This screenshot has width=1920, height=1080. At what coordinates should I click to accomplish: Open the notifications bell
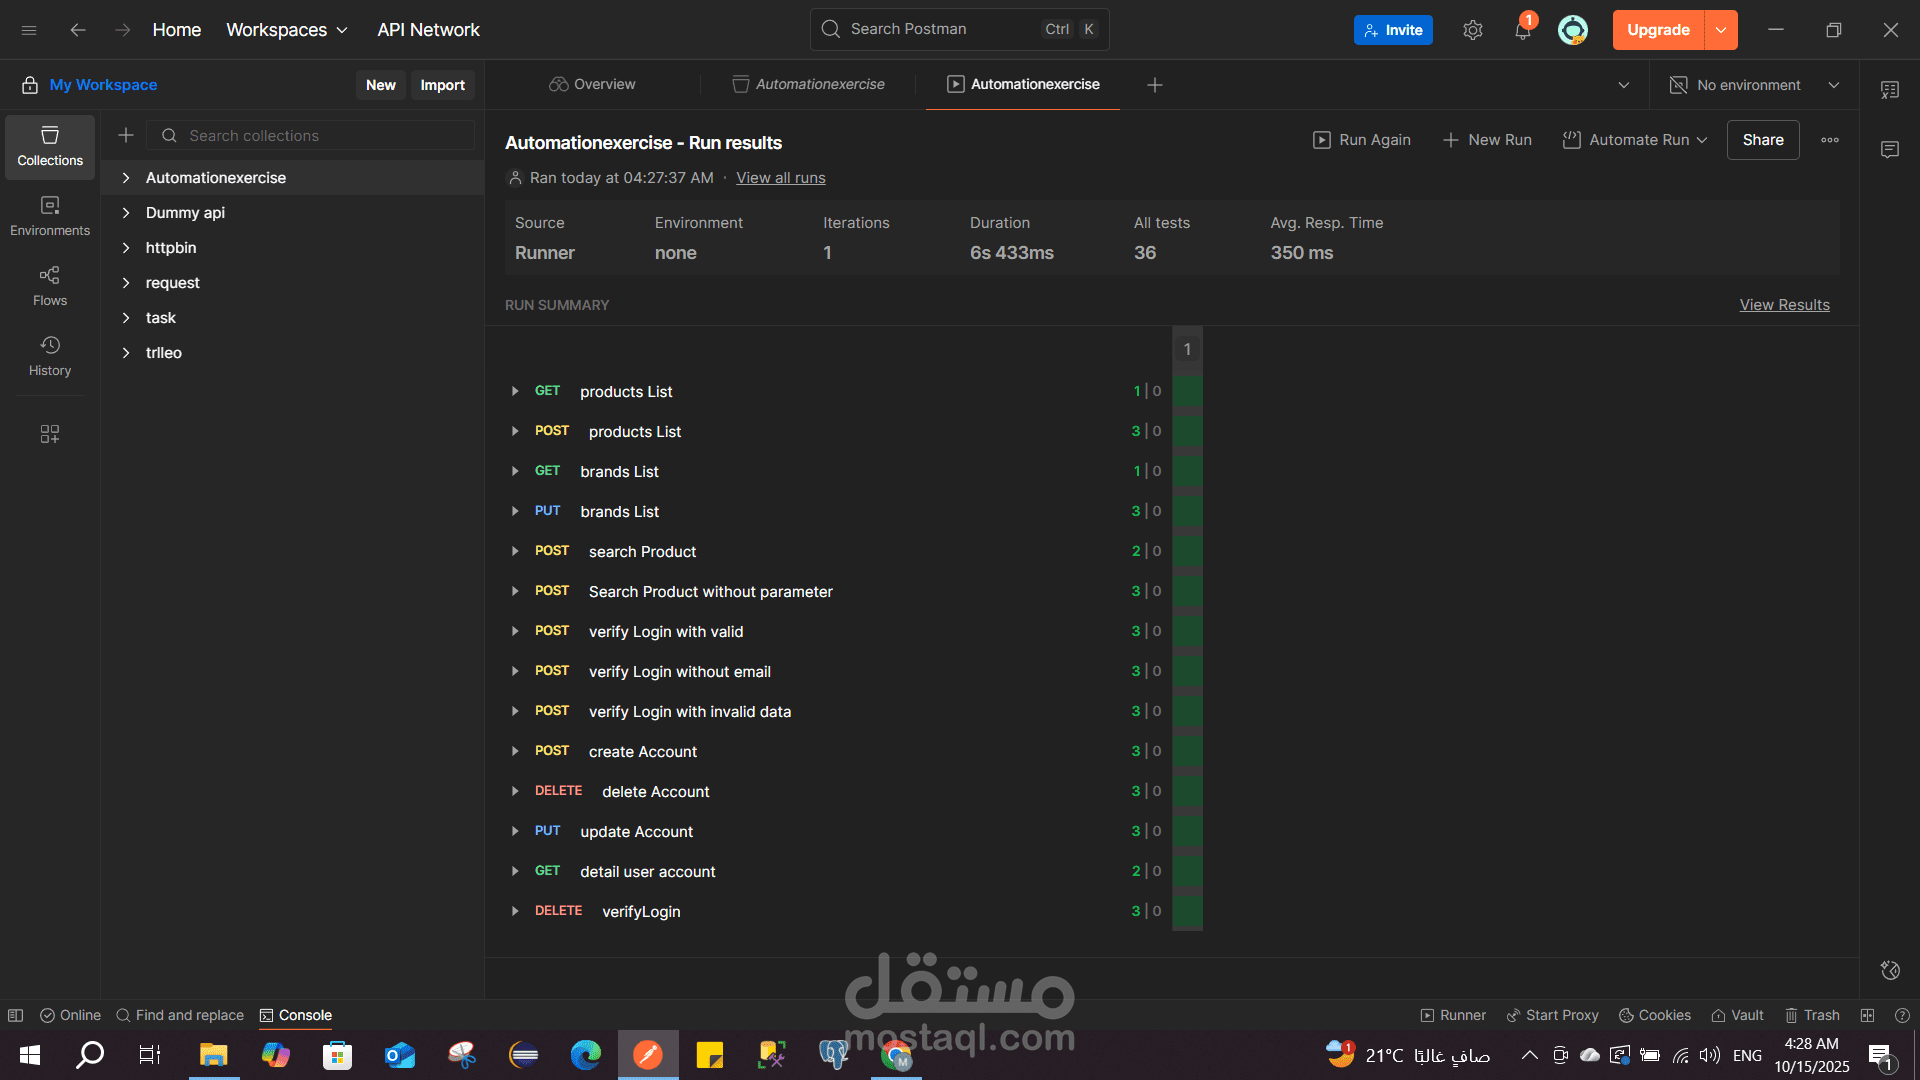pos(1522,30)
